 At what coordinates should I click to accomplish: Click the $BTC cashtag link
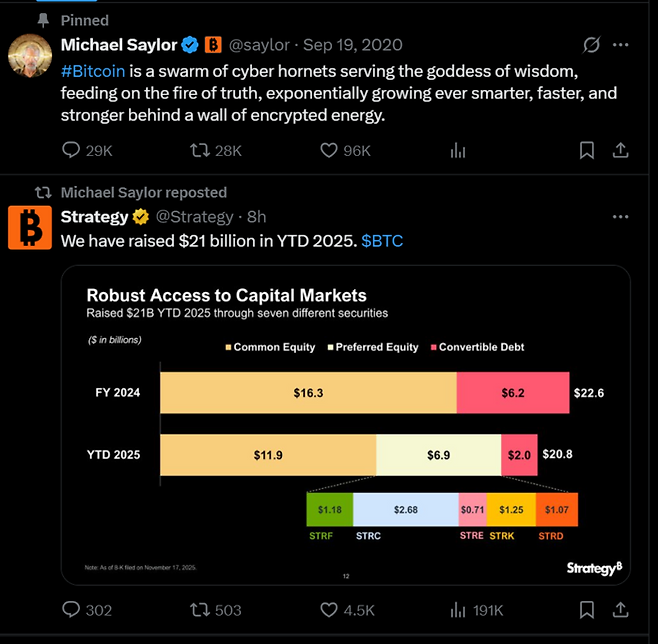click(382, 241)
